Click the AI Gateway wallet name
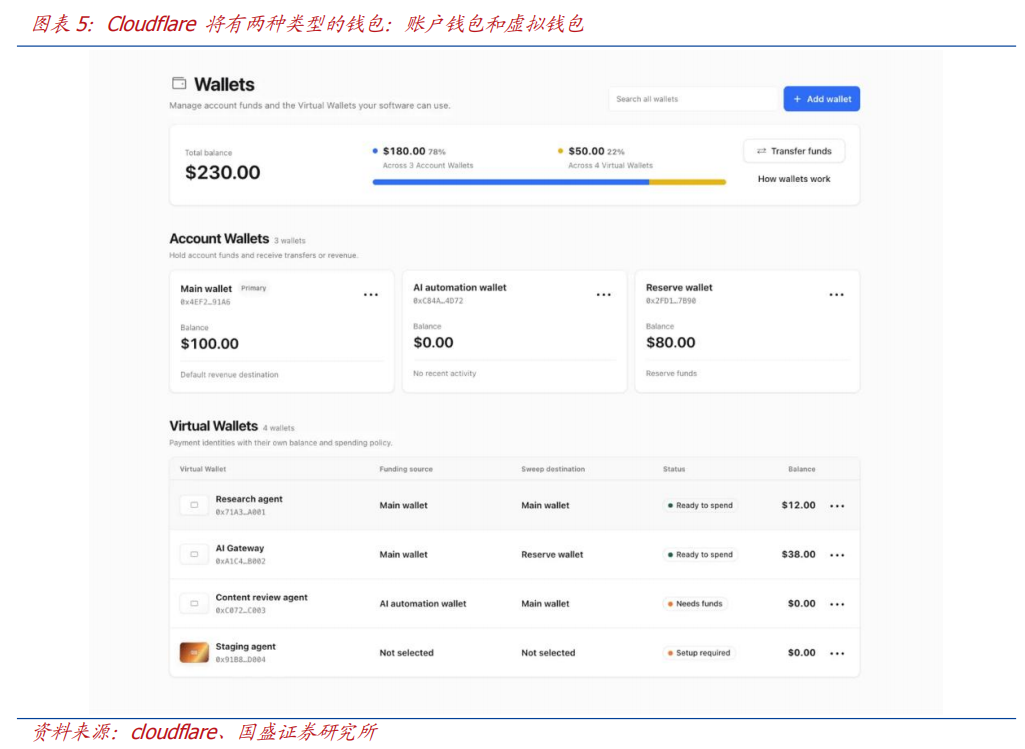Image resolution: width=1025 pixels, height=749 pixels. click(x=240, y=548)
